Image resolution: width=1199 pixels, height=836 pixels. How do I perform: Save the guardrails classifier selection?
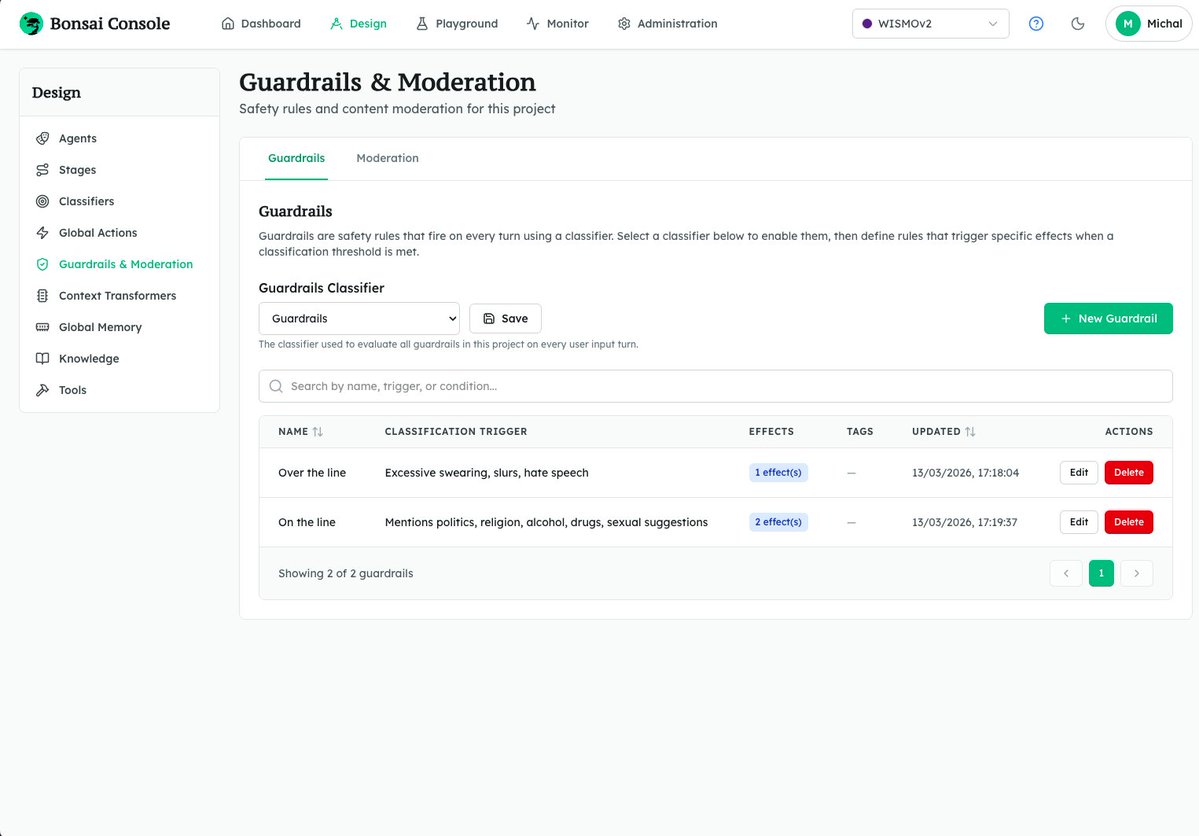505,318
